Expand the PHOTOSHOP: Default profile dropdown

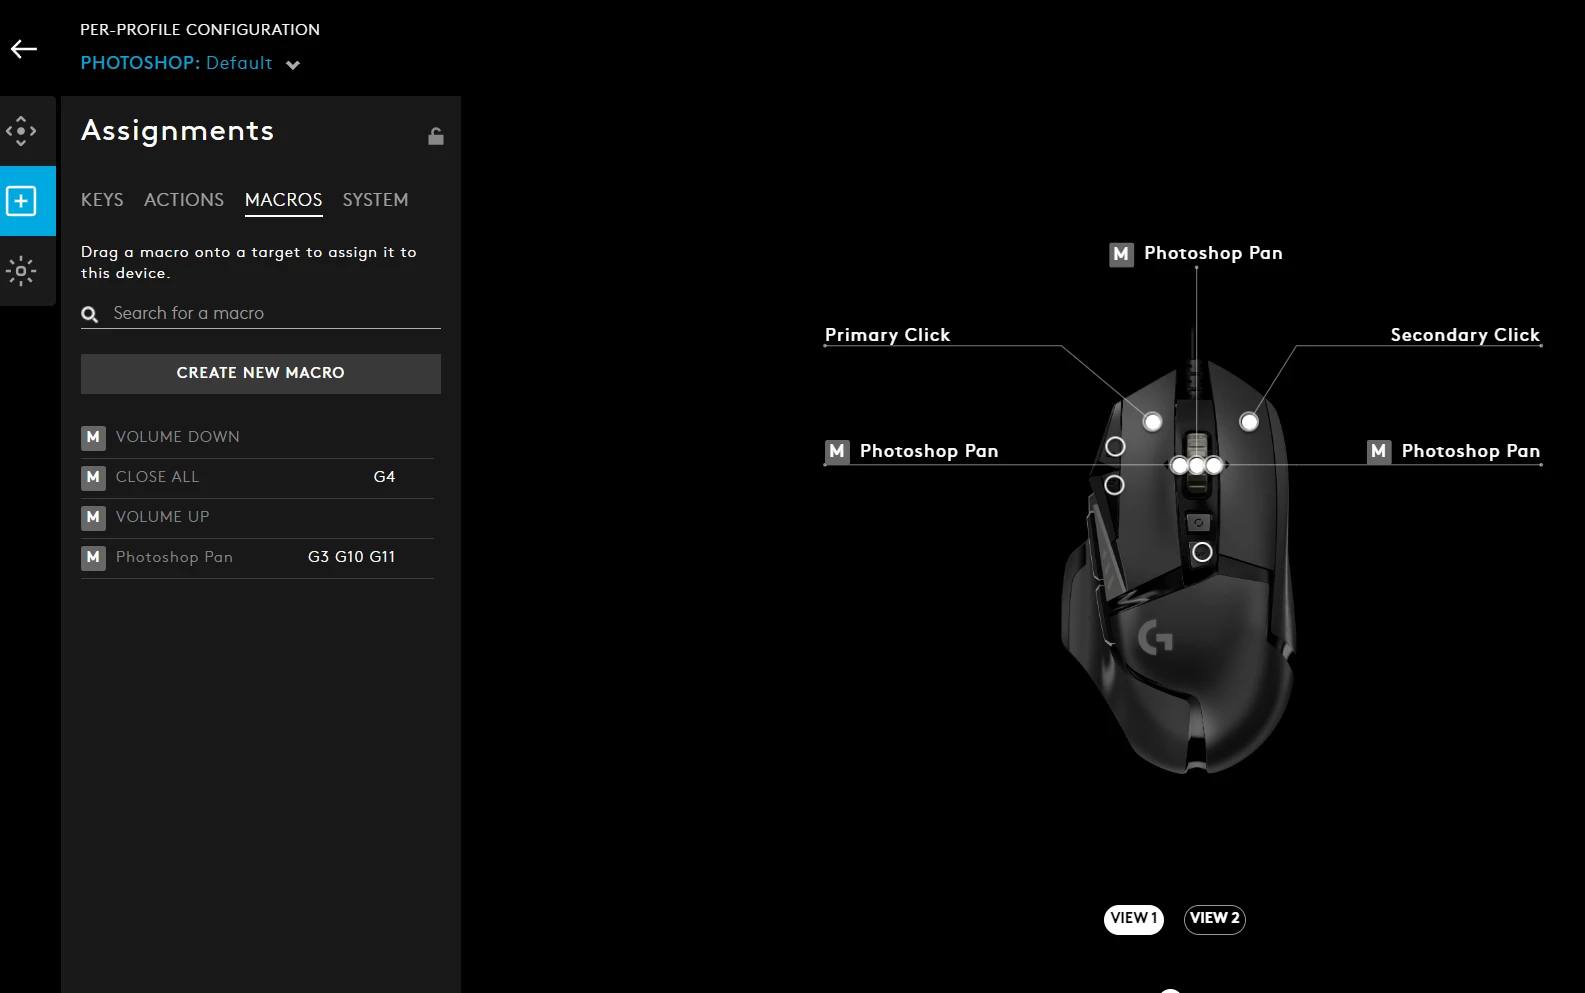tap(293, 65)
